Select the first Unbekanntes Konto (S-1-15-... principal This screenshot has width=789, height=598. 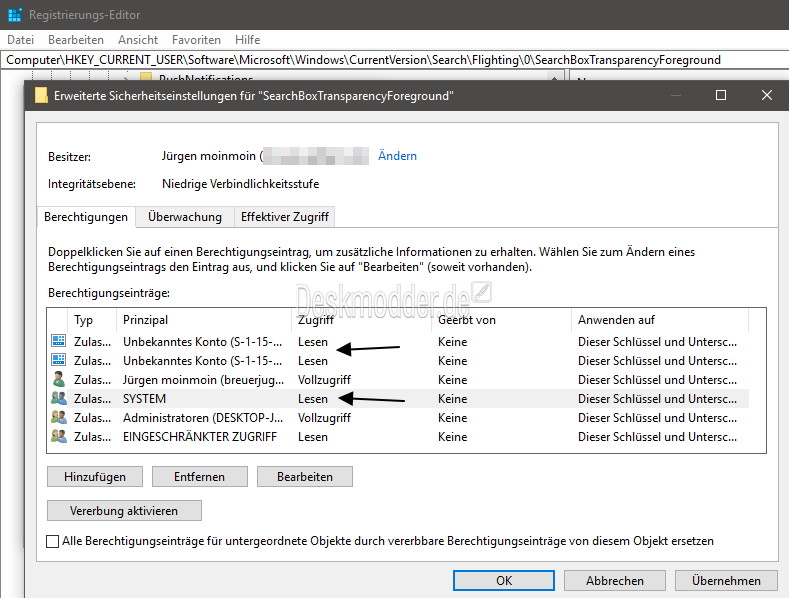(x=202, y=342)
